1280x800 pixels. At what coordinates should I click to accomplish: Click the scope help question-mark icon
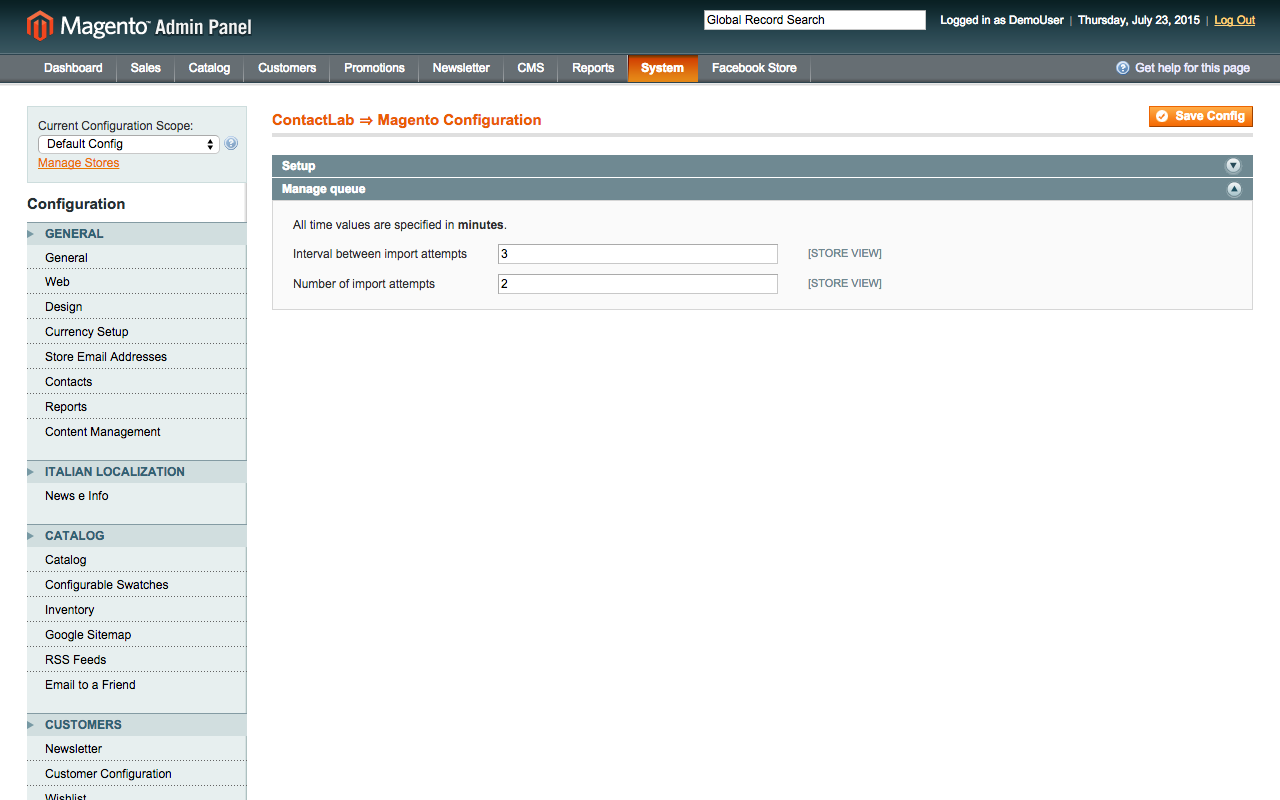point(231,144)
